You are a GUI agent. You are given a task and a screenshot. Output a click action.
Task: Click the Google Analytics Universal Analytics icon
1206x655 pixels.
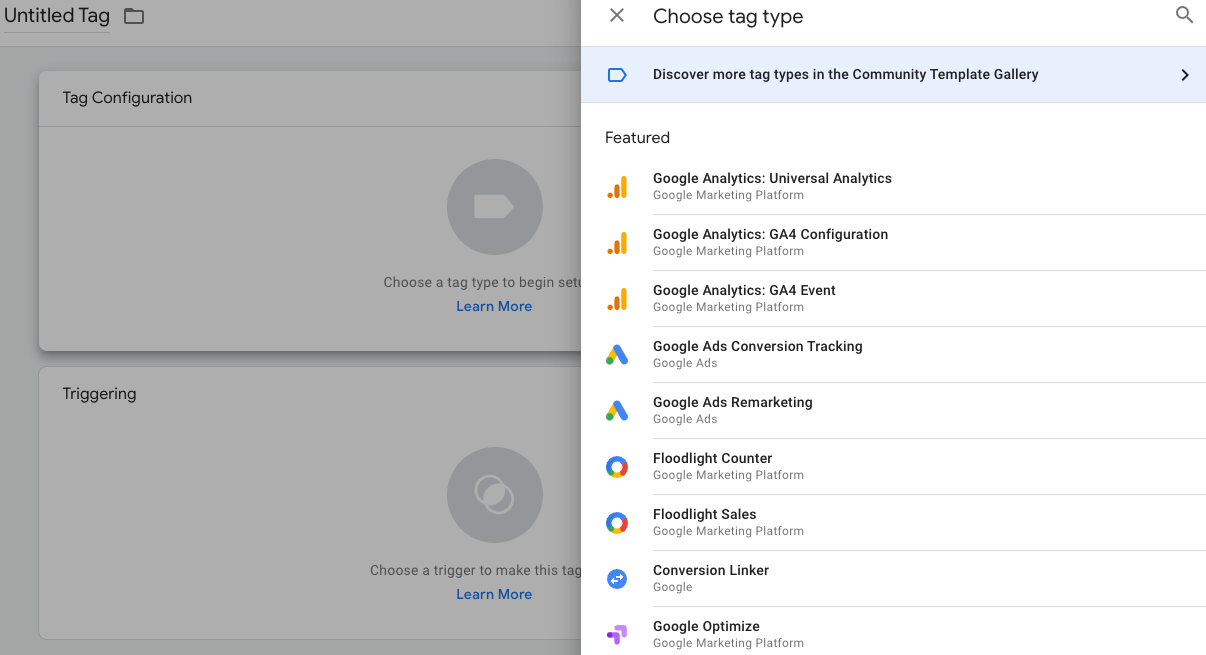pyautogui.click(x=617, y=187)
